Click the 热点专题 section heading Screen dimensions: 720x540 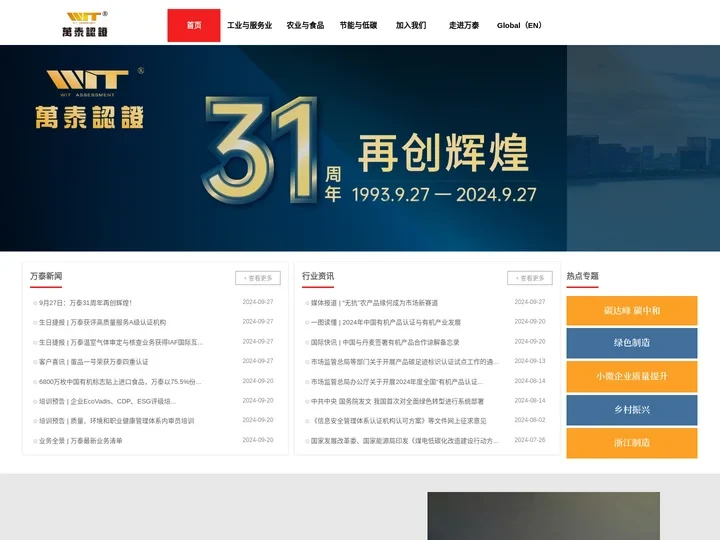click(x=582, y=276)
